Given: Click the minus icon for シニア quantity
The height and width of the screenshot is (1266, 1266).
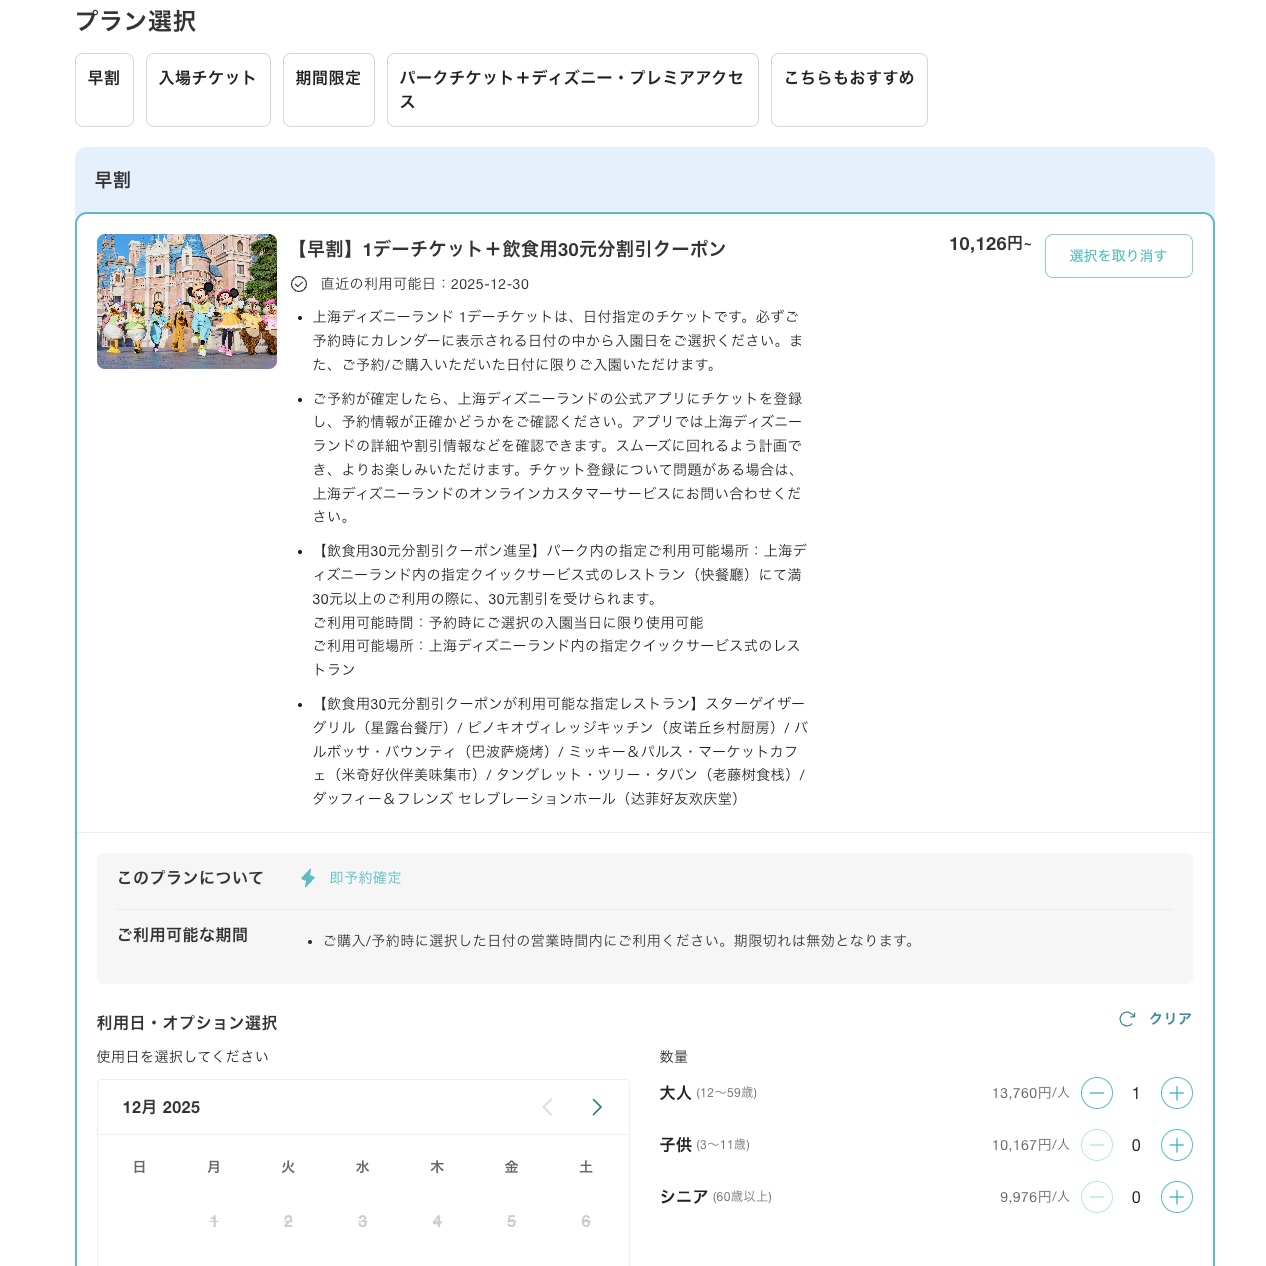Looking at the screenshot, I should [1097, 1197].
